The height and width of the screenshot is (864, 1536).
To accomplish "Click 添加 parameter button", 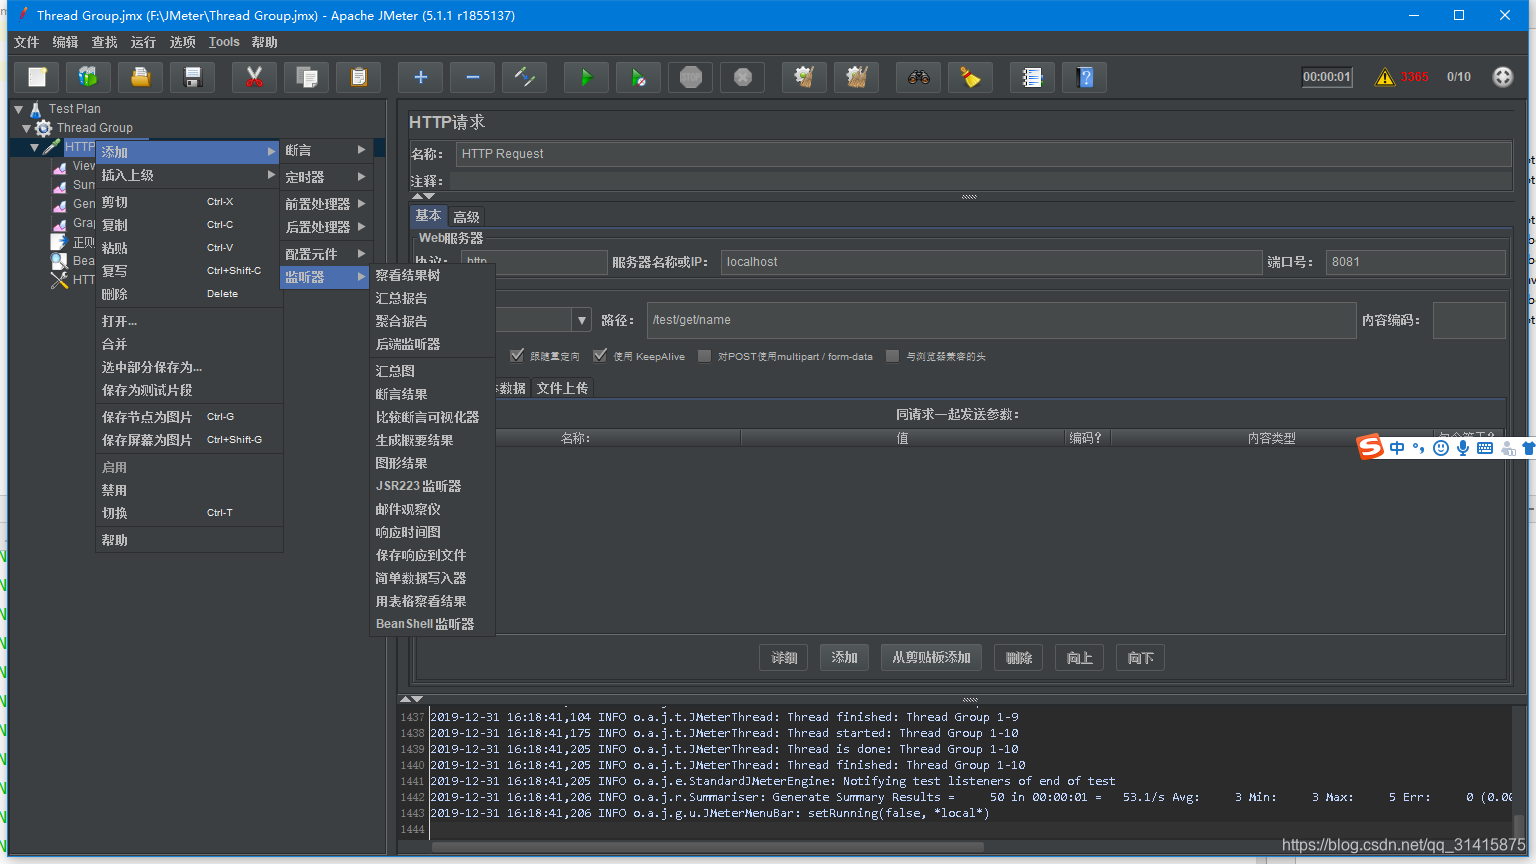I will pyautogui.click(x=844, y=657).
